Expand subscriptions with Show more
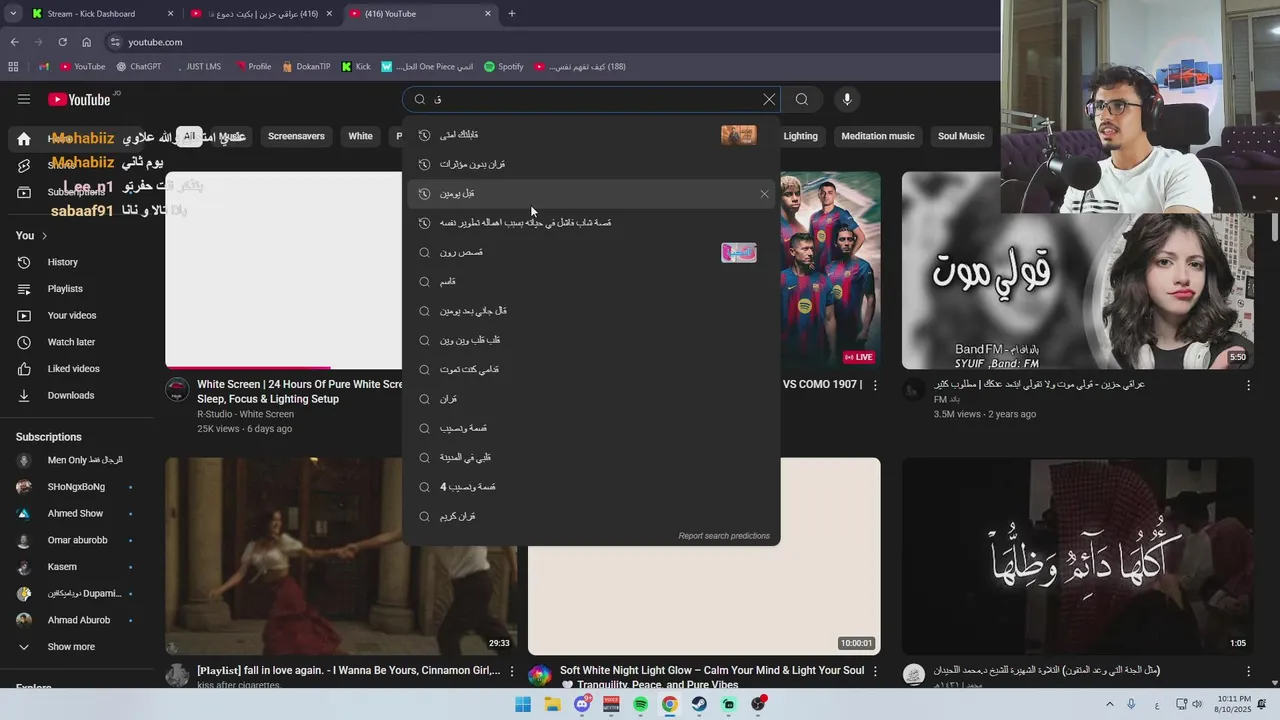The height and width of the screenshot is (720, 1280). point(71,647)
